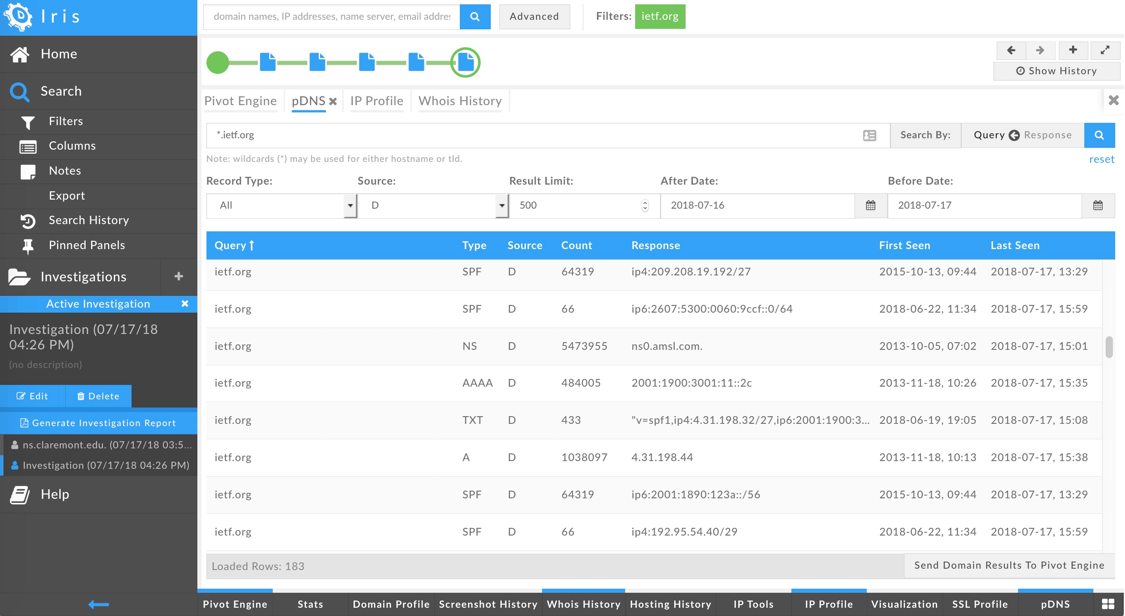The width and height of the screenshot is (1125, 616).
Task: Open the Stats bottom tab
Action: (310, 605)
